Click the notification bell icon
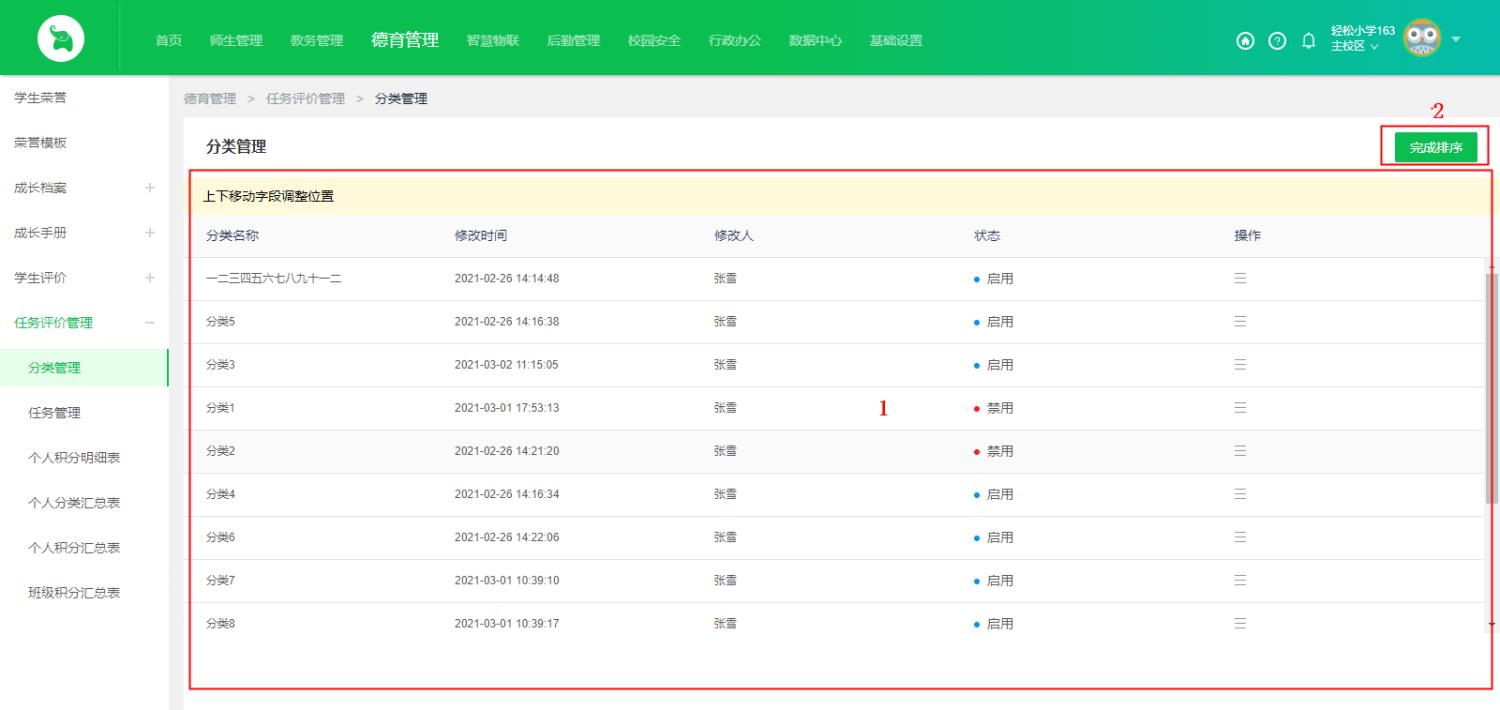1500x710 pixels. (1308, 41)
